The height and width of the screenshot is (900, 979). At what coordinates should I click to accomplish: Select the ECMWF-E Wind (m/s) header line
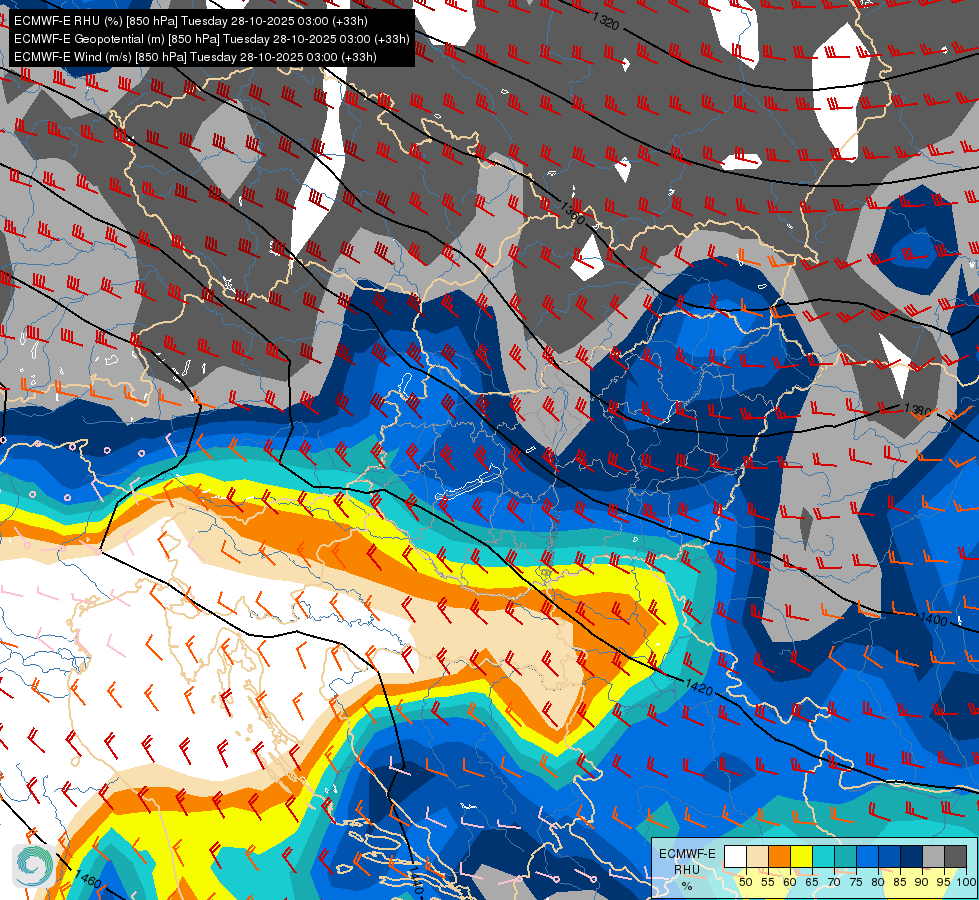pyautogui.click(x=195, y=57)
